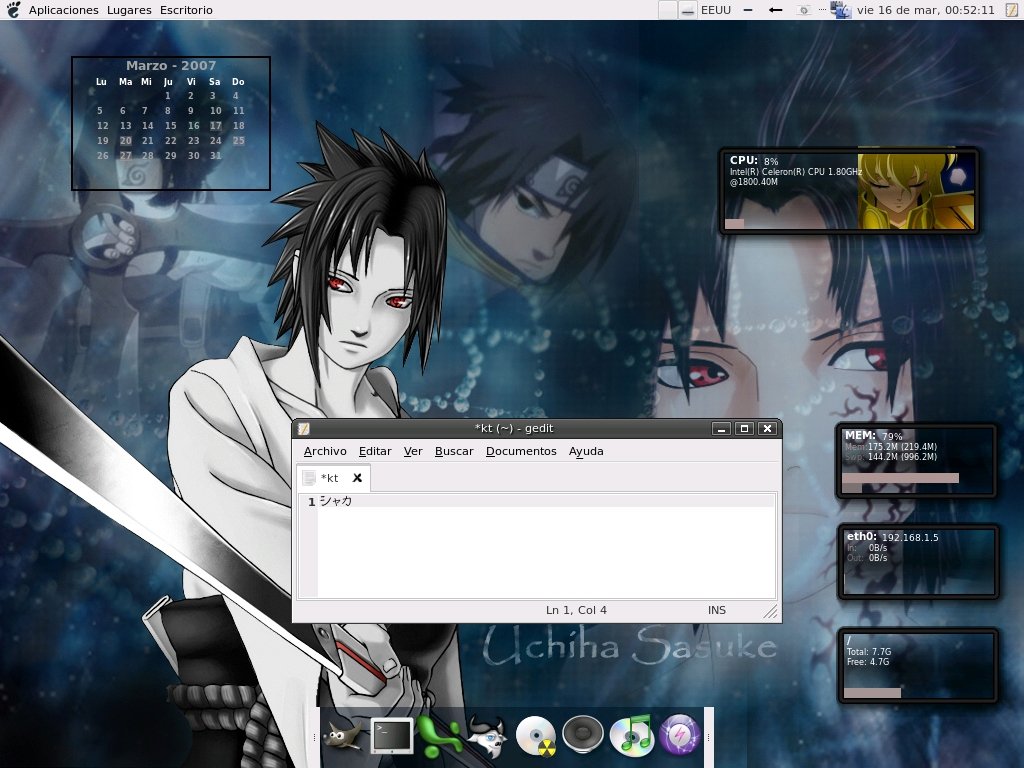Launch the music player with green notes
The height and width of the screenshot is (768, 1024).
click(x=631, y=735)
